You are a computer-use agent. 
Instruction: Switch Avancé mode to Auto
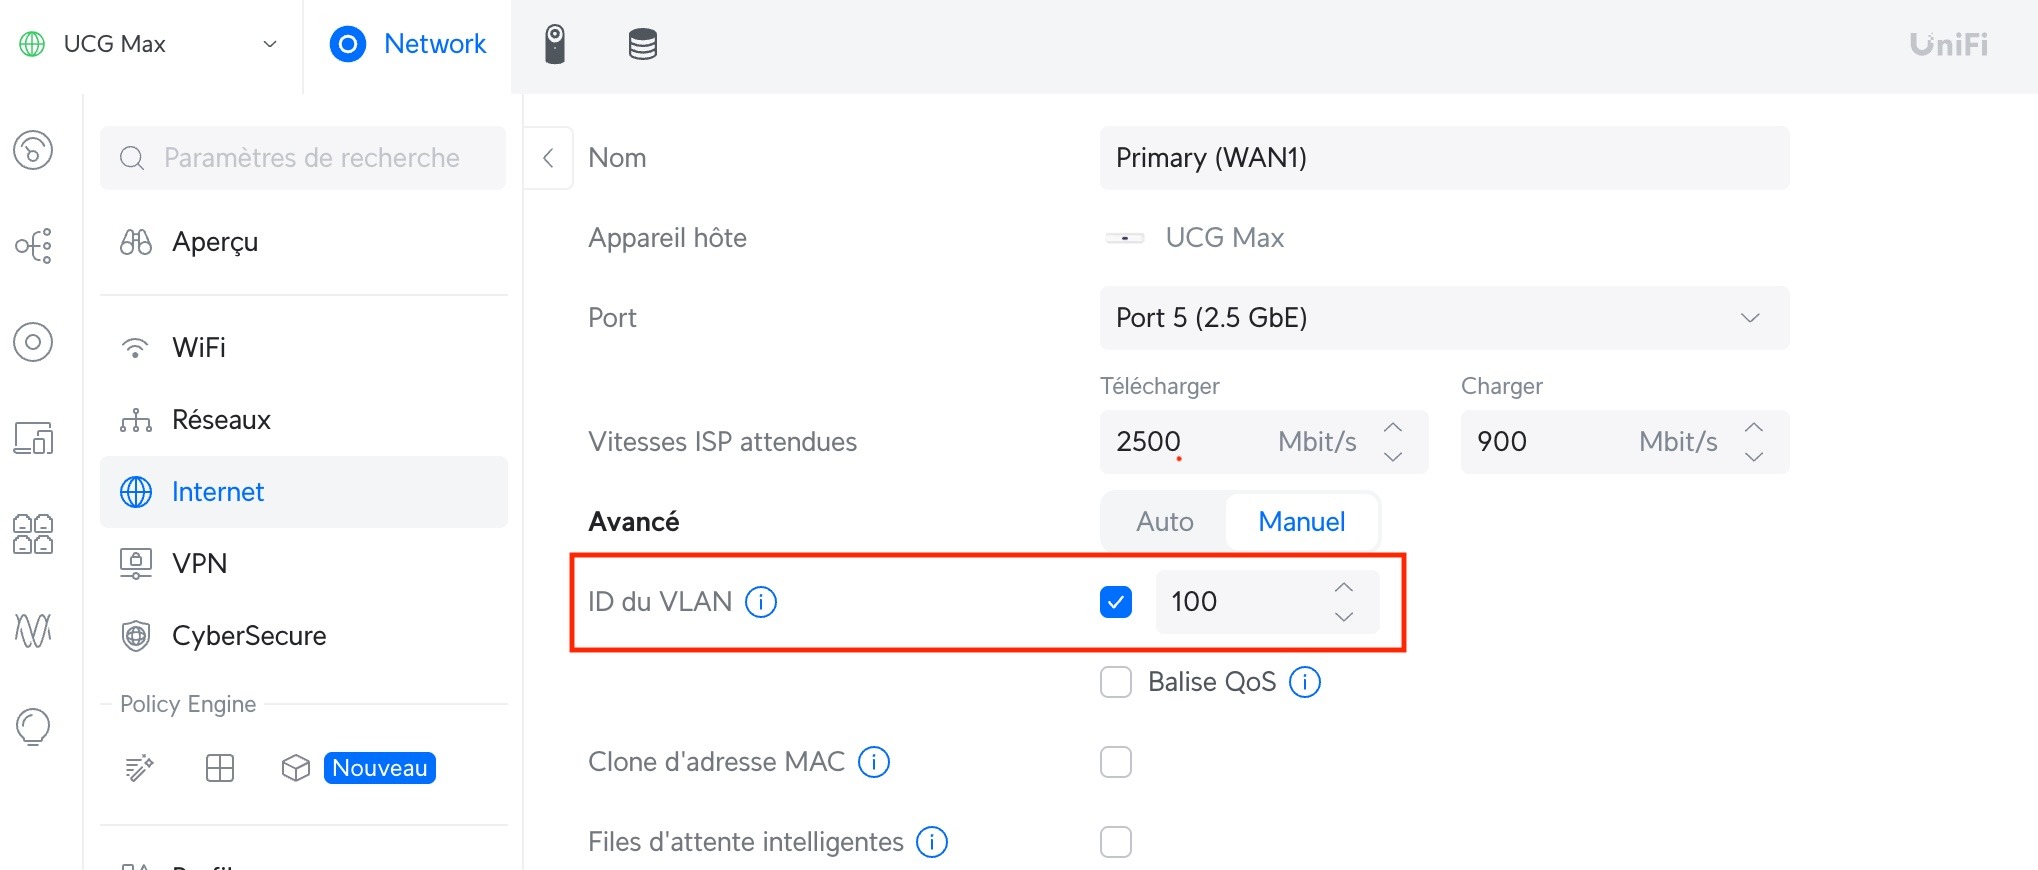[1165, 522]
